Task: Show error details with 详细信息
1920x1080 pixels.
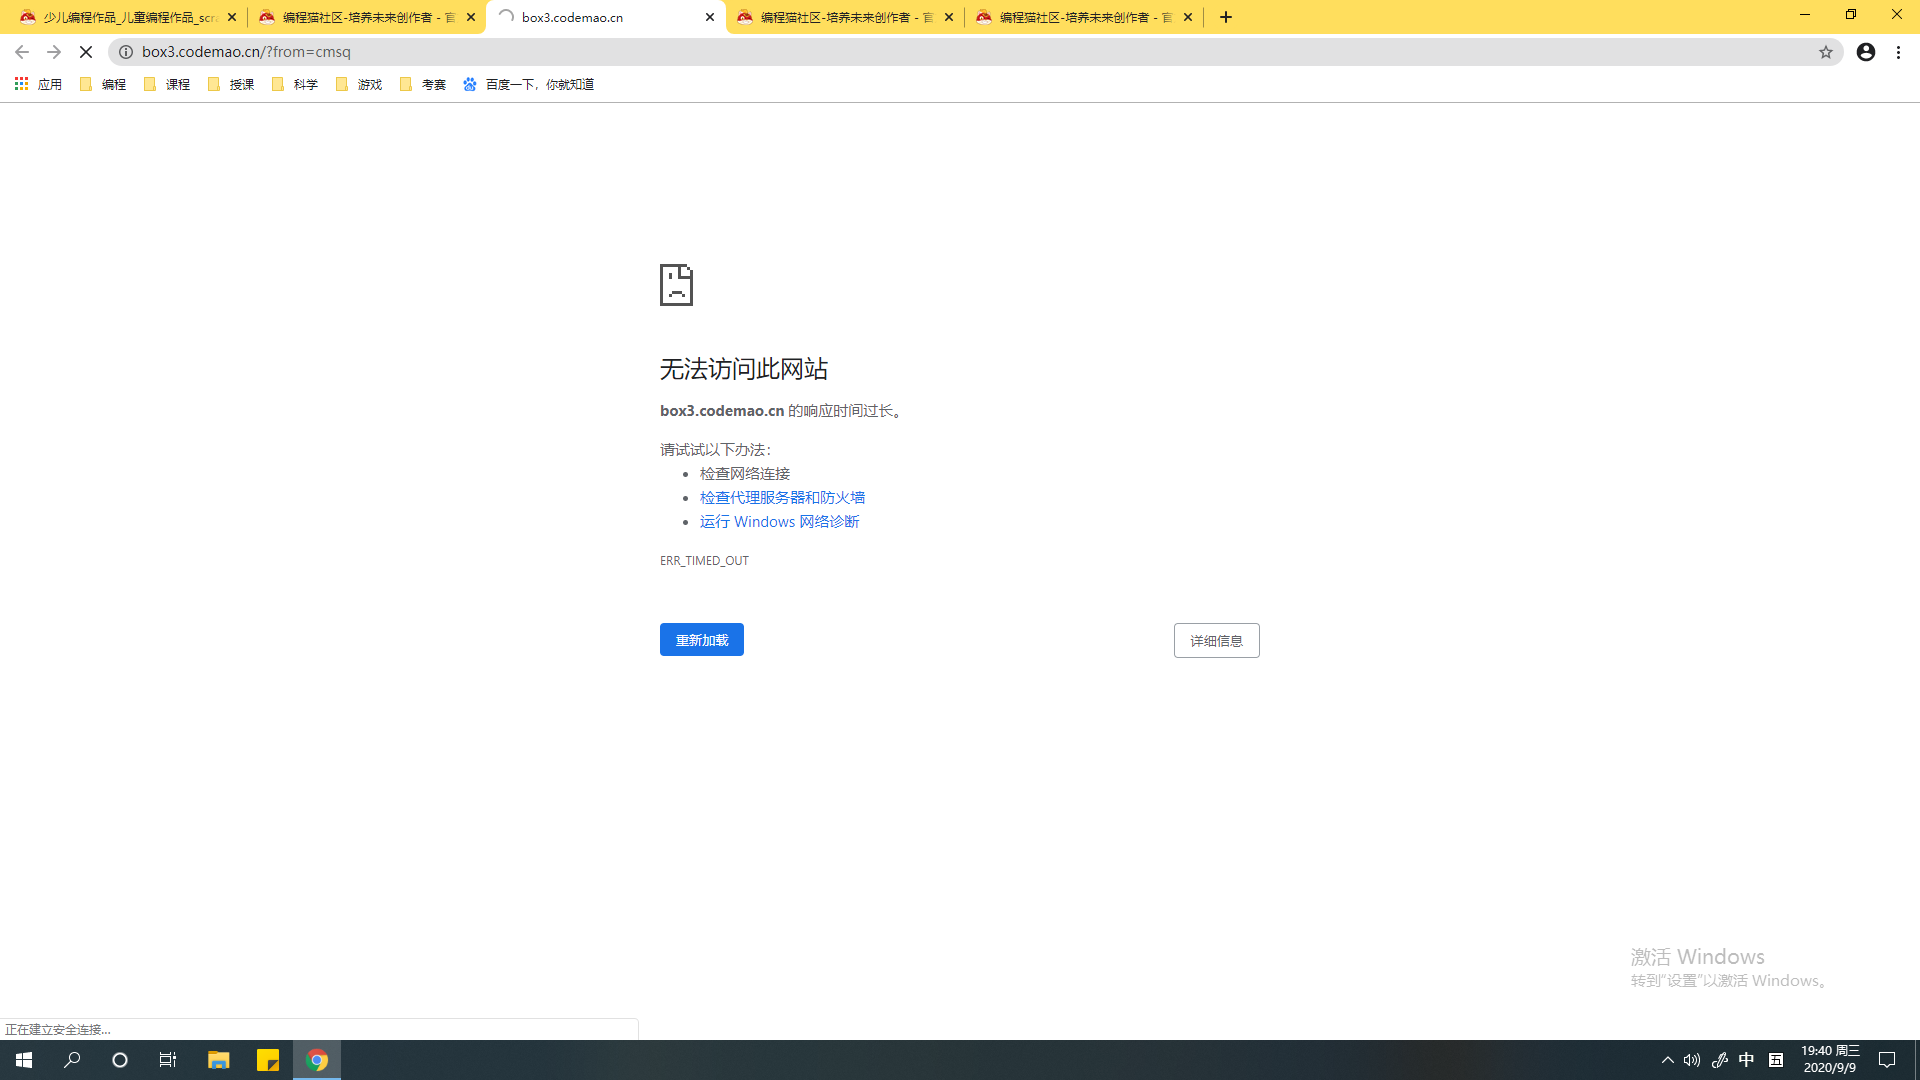Action: click(1217, 641)
